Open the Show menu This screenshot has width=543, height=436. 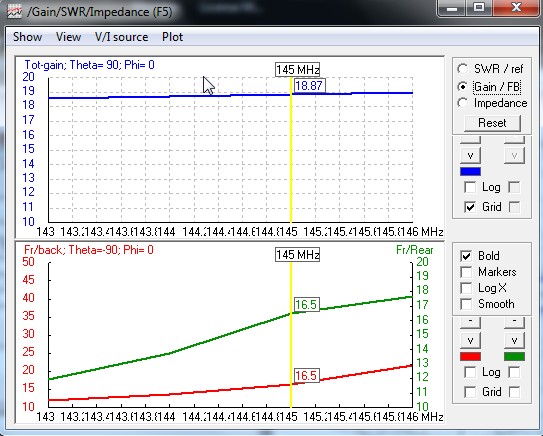click(x=28, y=37)
